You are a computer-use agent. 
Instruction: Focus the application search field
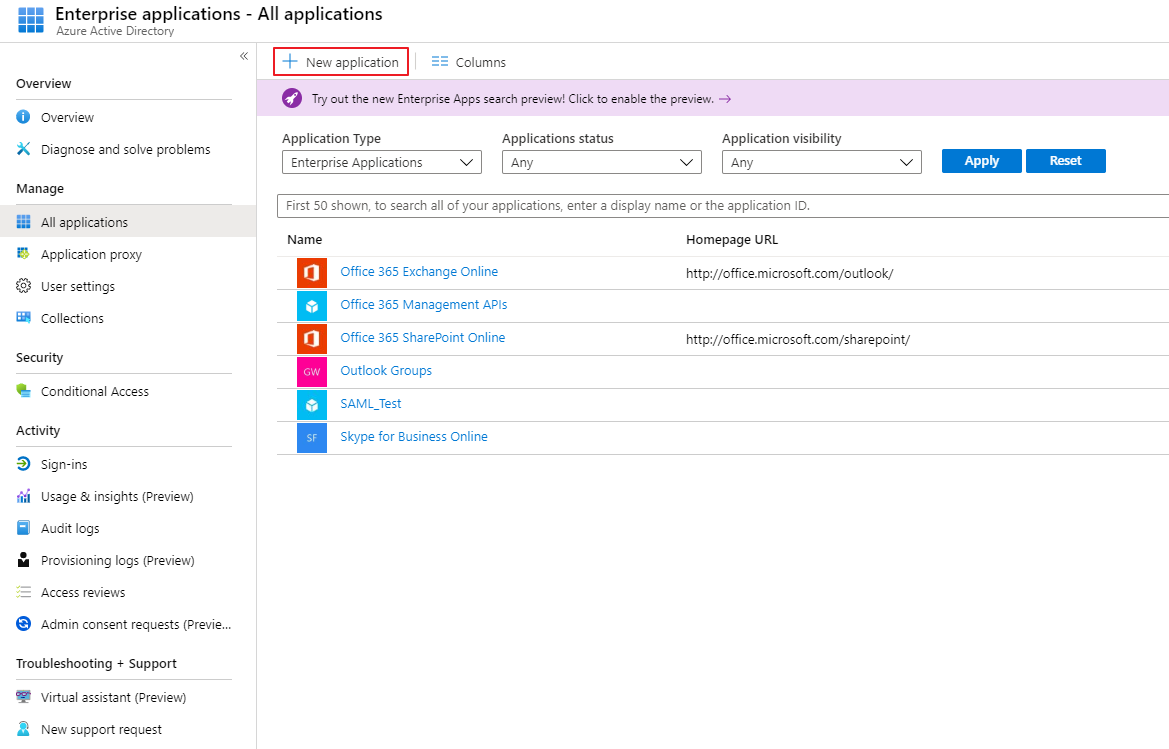(x=722, y=205)
